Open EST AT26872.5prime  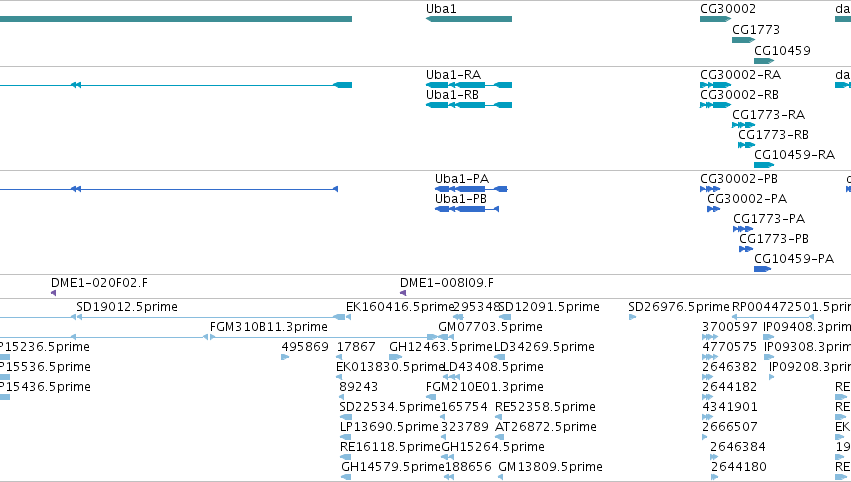[x=546, y=428]
